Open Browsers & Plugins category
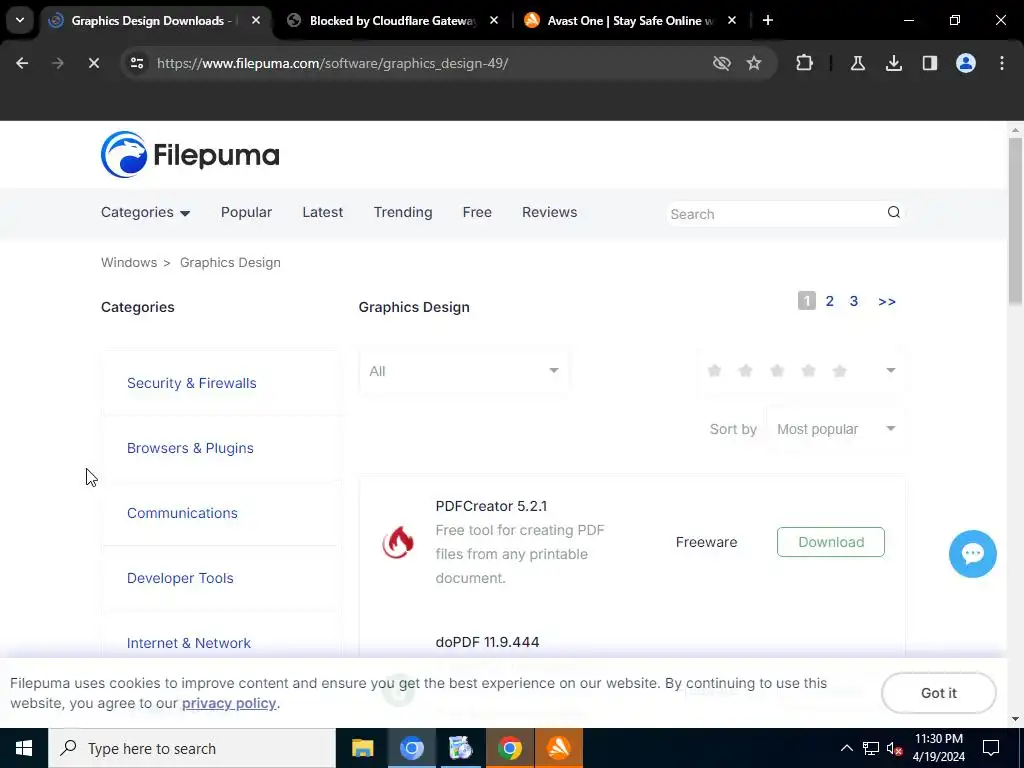The height and width of the screenshot is (768, 1024). [190, 448]
